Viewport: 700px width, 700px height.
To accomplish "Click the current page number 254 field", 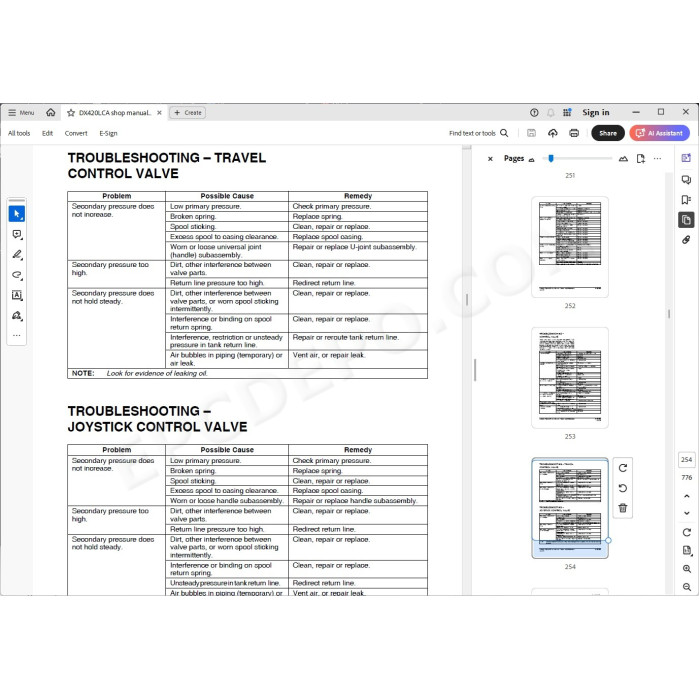I will coord(687,459).
